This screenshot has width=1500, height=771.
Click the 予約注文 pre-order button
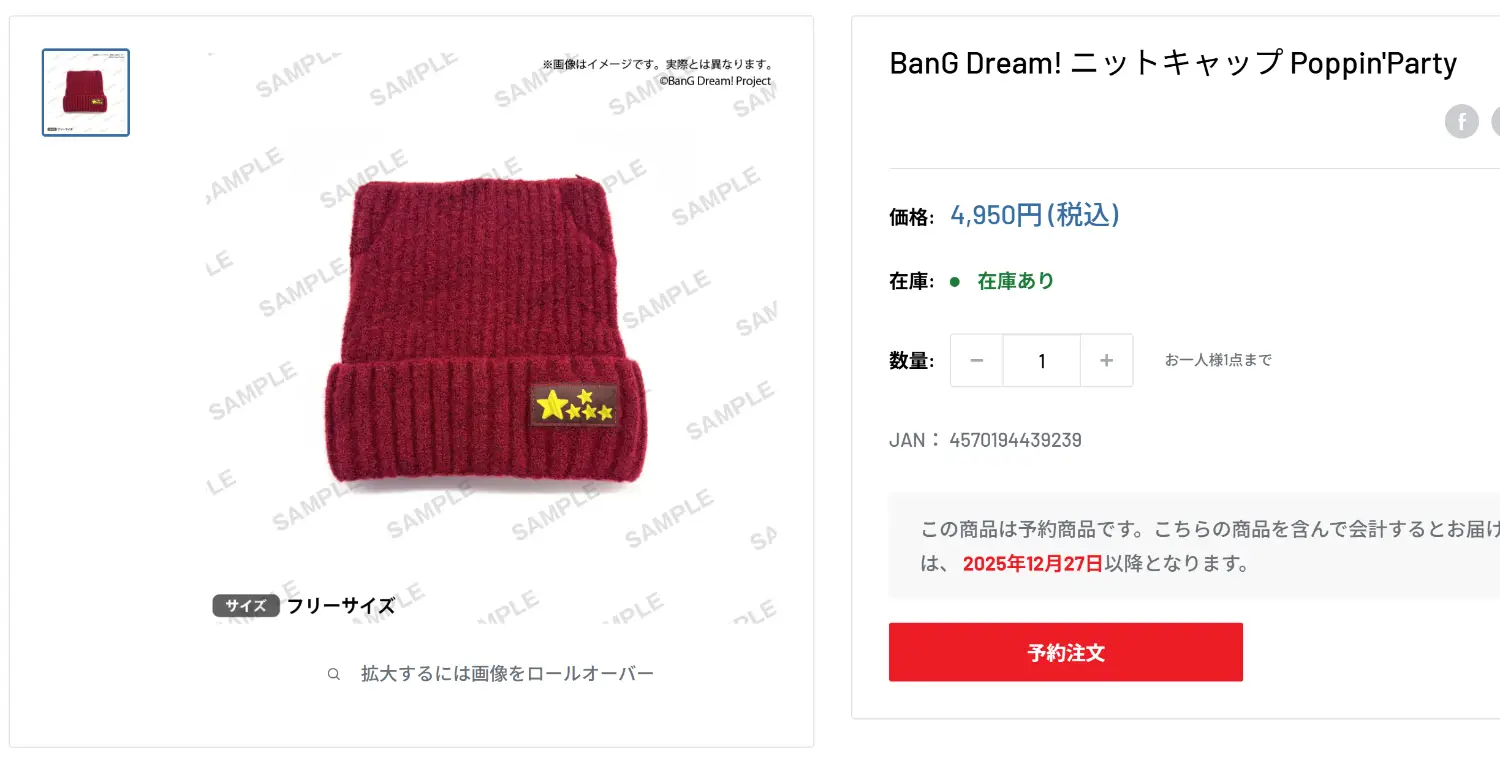pyautogui.click(x=1066, y=652)
